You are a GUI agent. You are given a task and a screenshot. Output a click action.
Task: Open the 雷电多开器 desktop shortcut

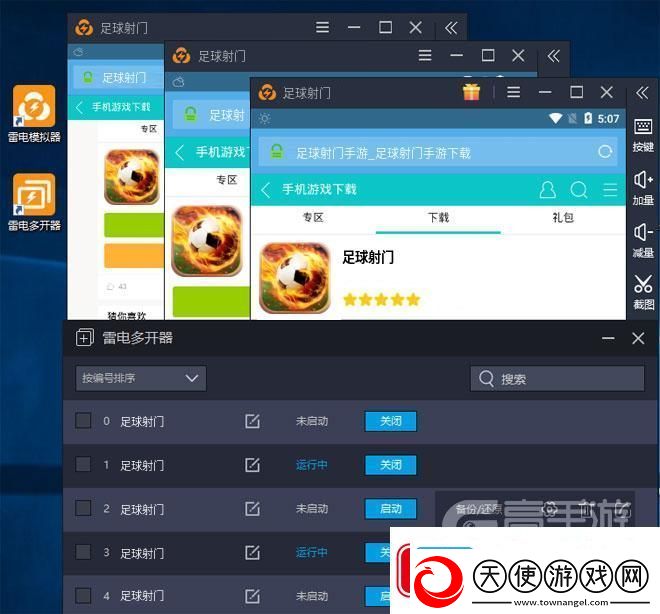(34, 202)
